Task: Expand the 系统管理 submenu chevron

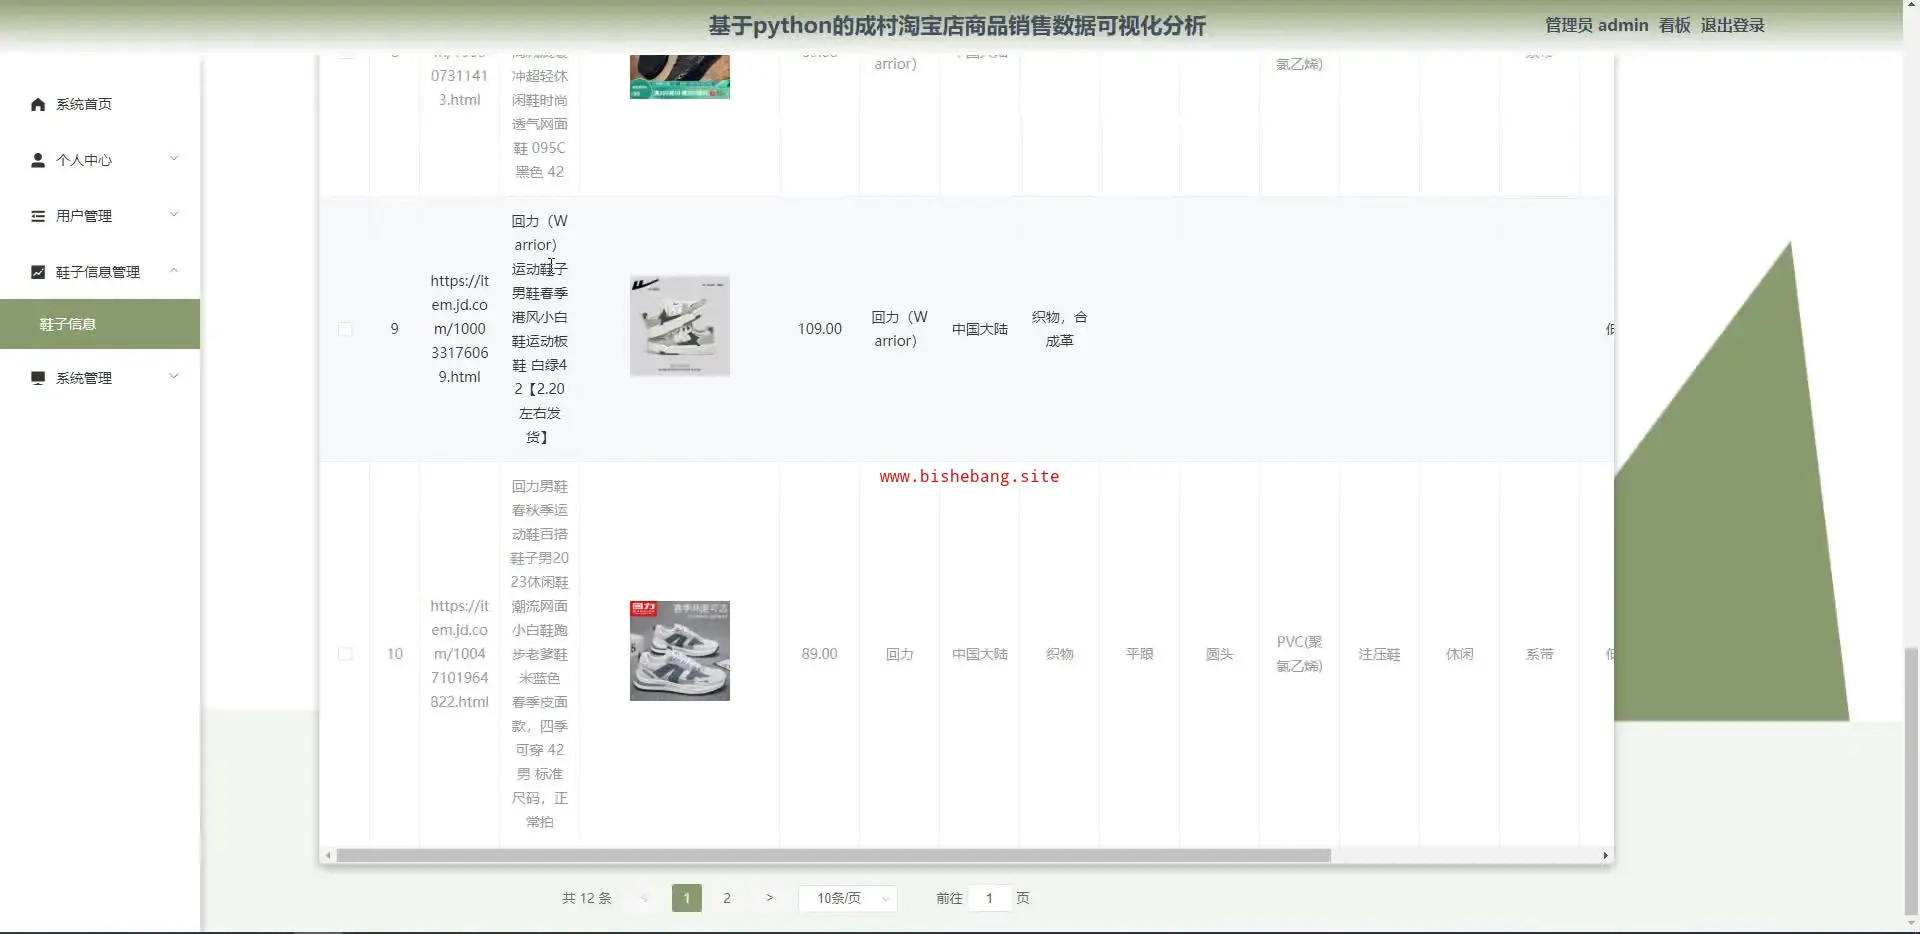Action: pos(174,377)
